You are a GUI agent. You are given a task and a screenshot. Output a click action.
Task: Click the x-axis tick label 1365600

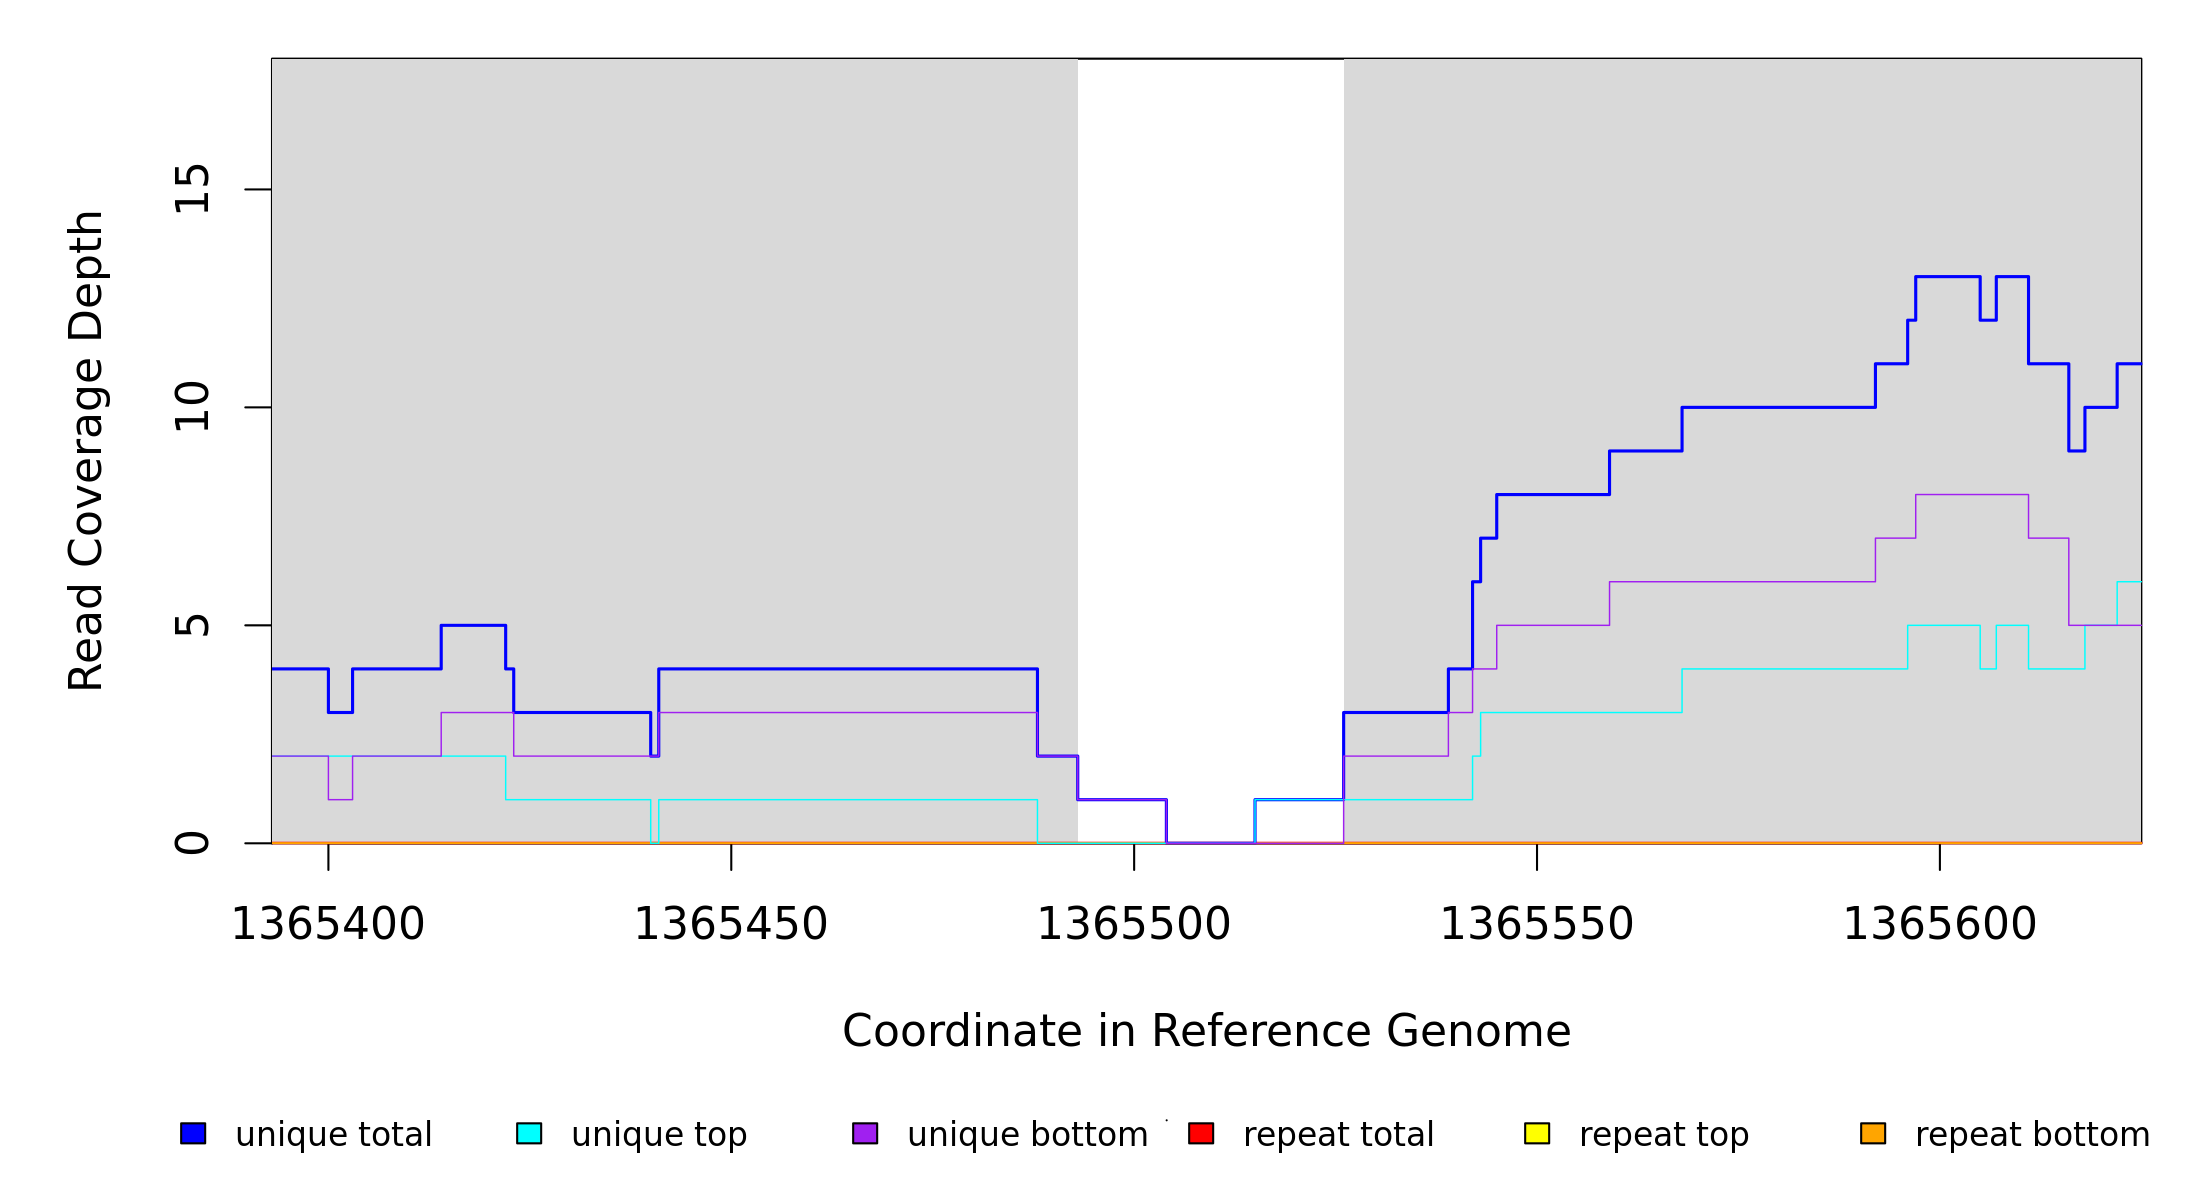pos(1940,924)
